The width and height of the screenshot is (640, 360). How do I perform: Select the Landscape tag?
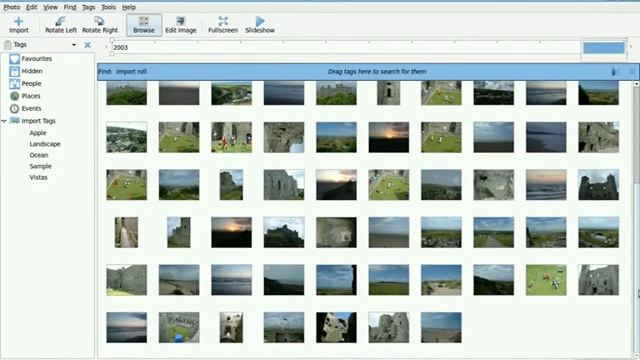(45, 144)
